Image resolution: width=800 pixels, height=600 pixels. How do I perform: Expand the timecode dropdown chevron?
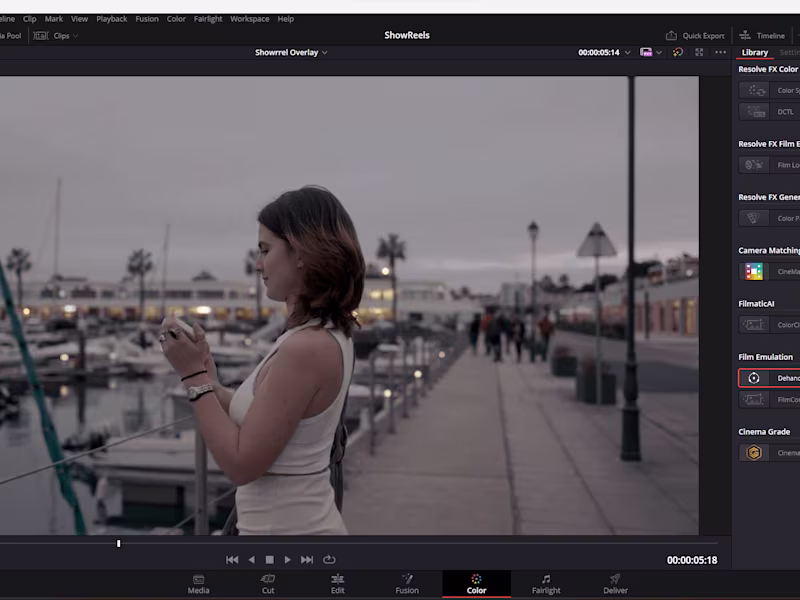(x=627, y=52)
